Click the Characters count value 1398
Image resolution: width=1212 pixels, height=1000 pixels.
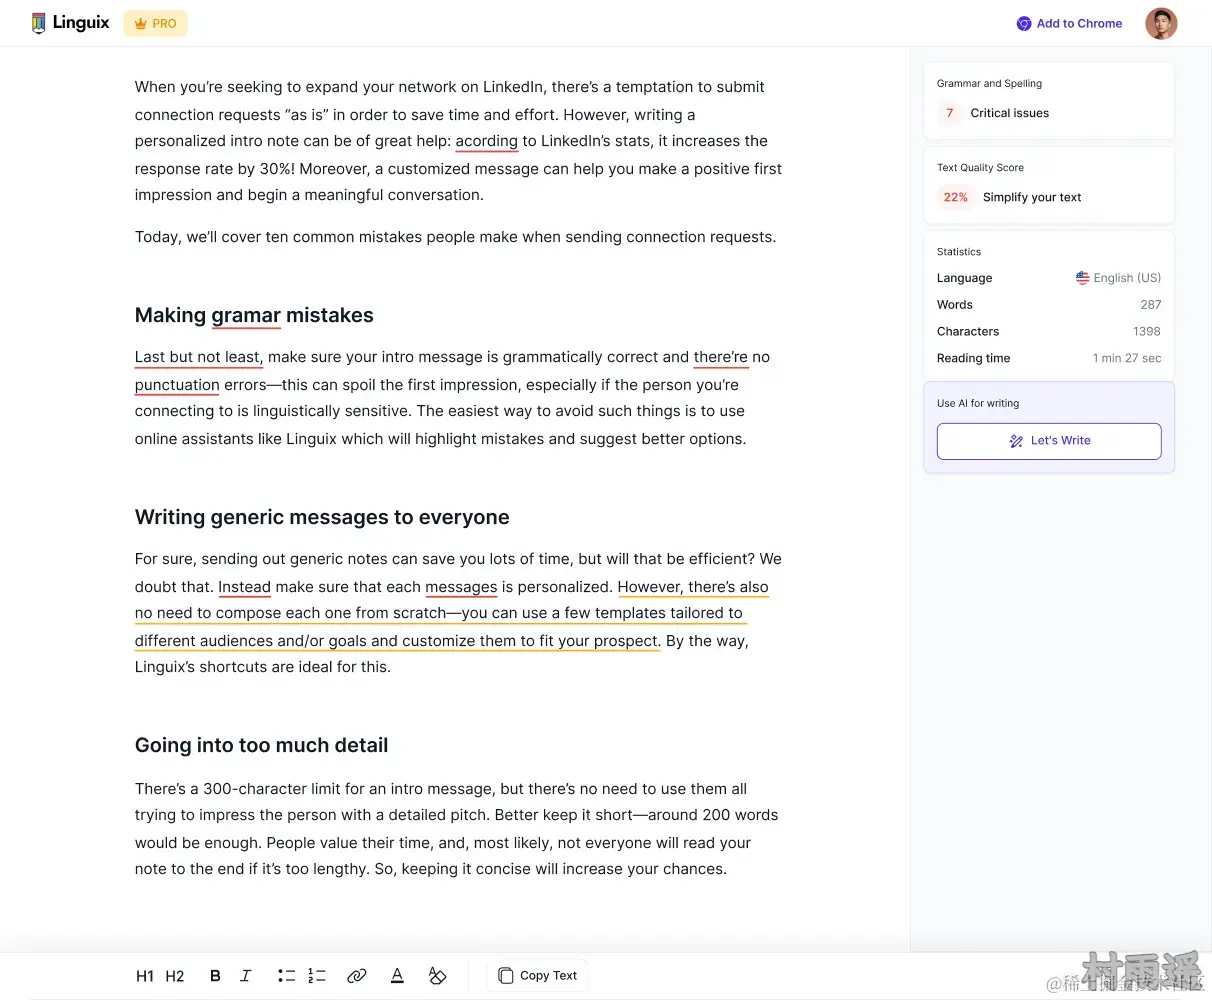click(x=1147, y=332)
